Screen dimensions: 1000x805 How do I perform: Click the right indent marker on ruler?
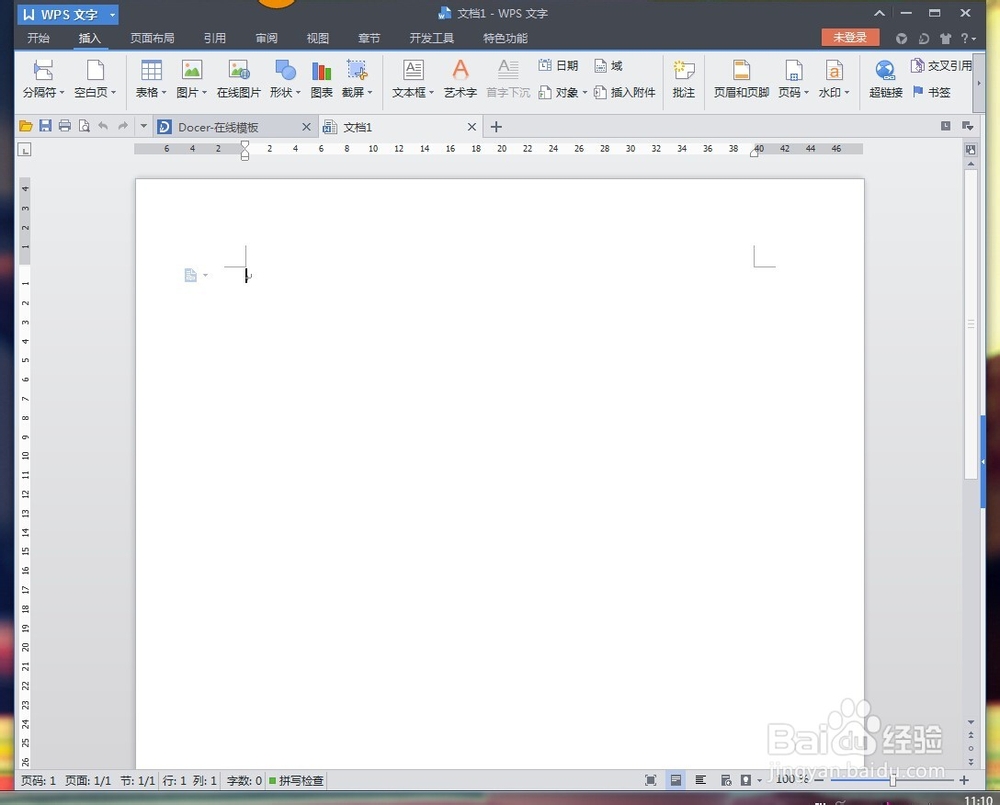[x=754, y=152]
